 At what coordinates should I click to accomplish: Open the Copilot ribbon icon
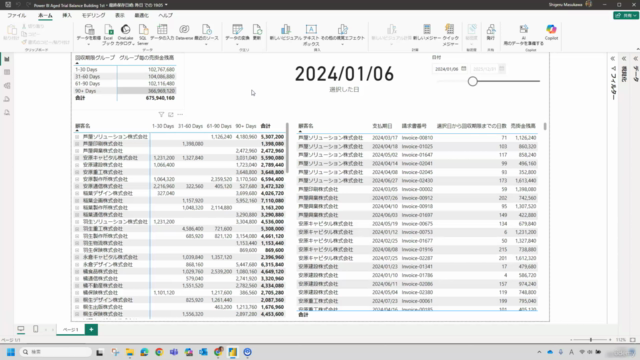click(x=551, y=29)
